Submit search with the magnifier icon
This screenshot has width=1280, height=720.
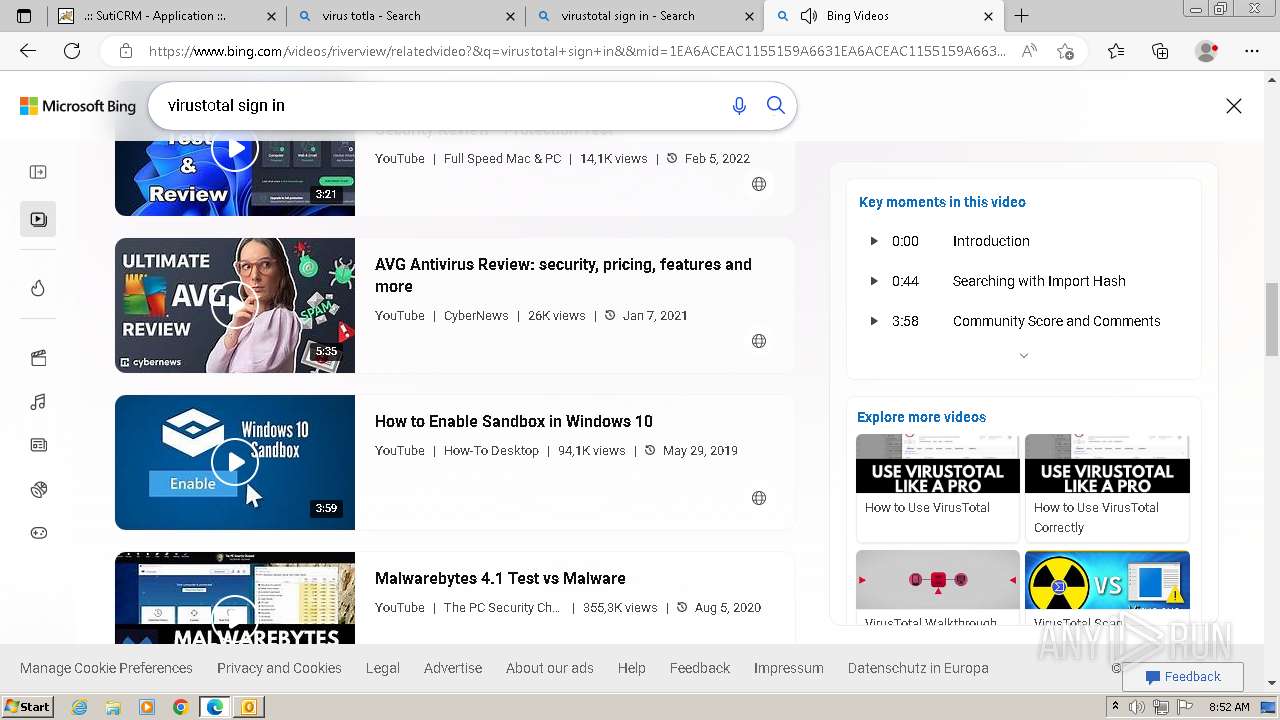pos(776,105)
